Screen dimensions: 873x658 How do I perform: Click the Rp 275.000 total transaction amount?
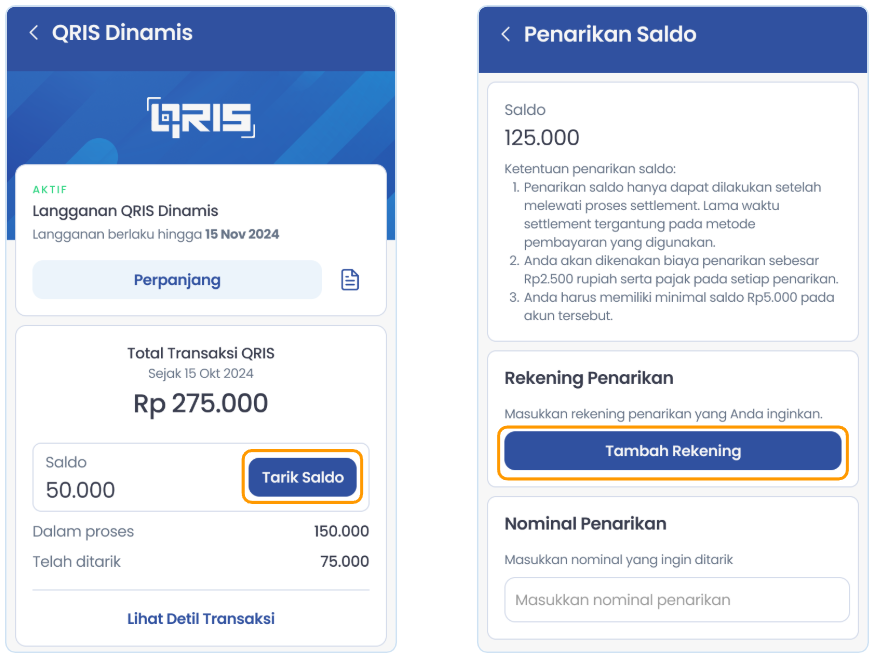(201, 403)
